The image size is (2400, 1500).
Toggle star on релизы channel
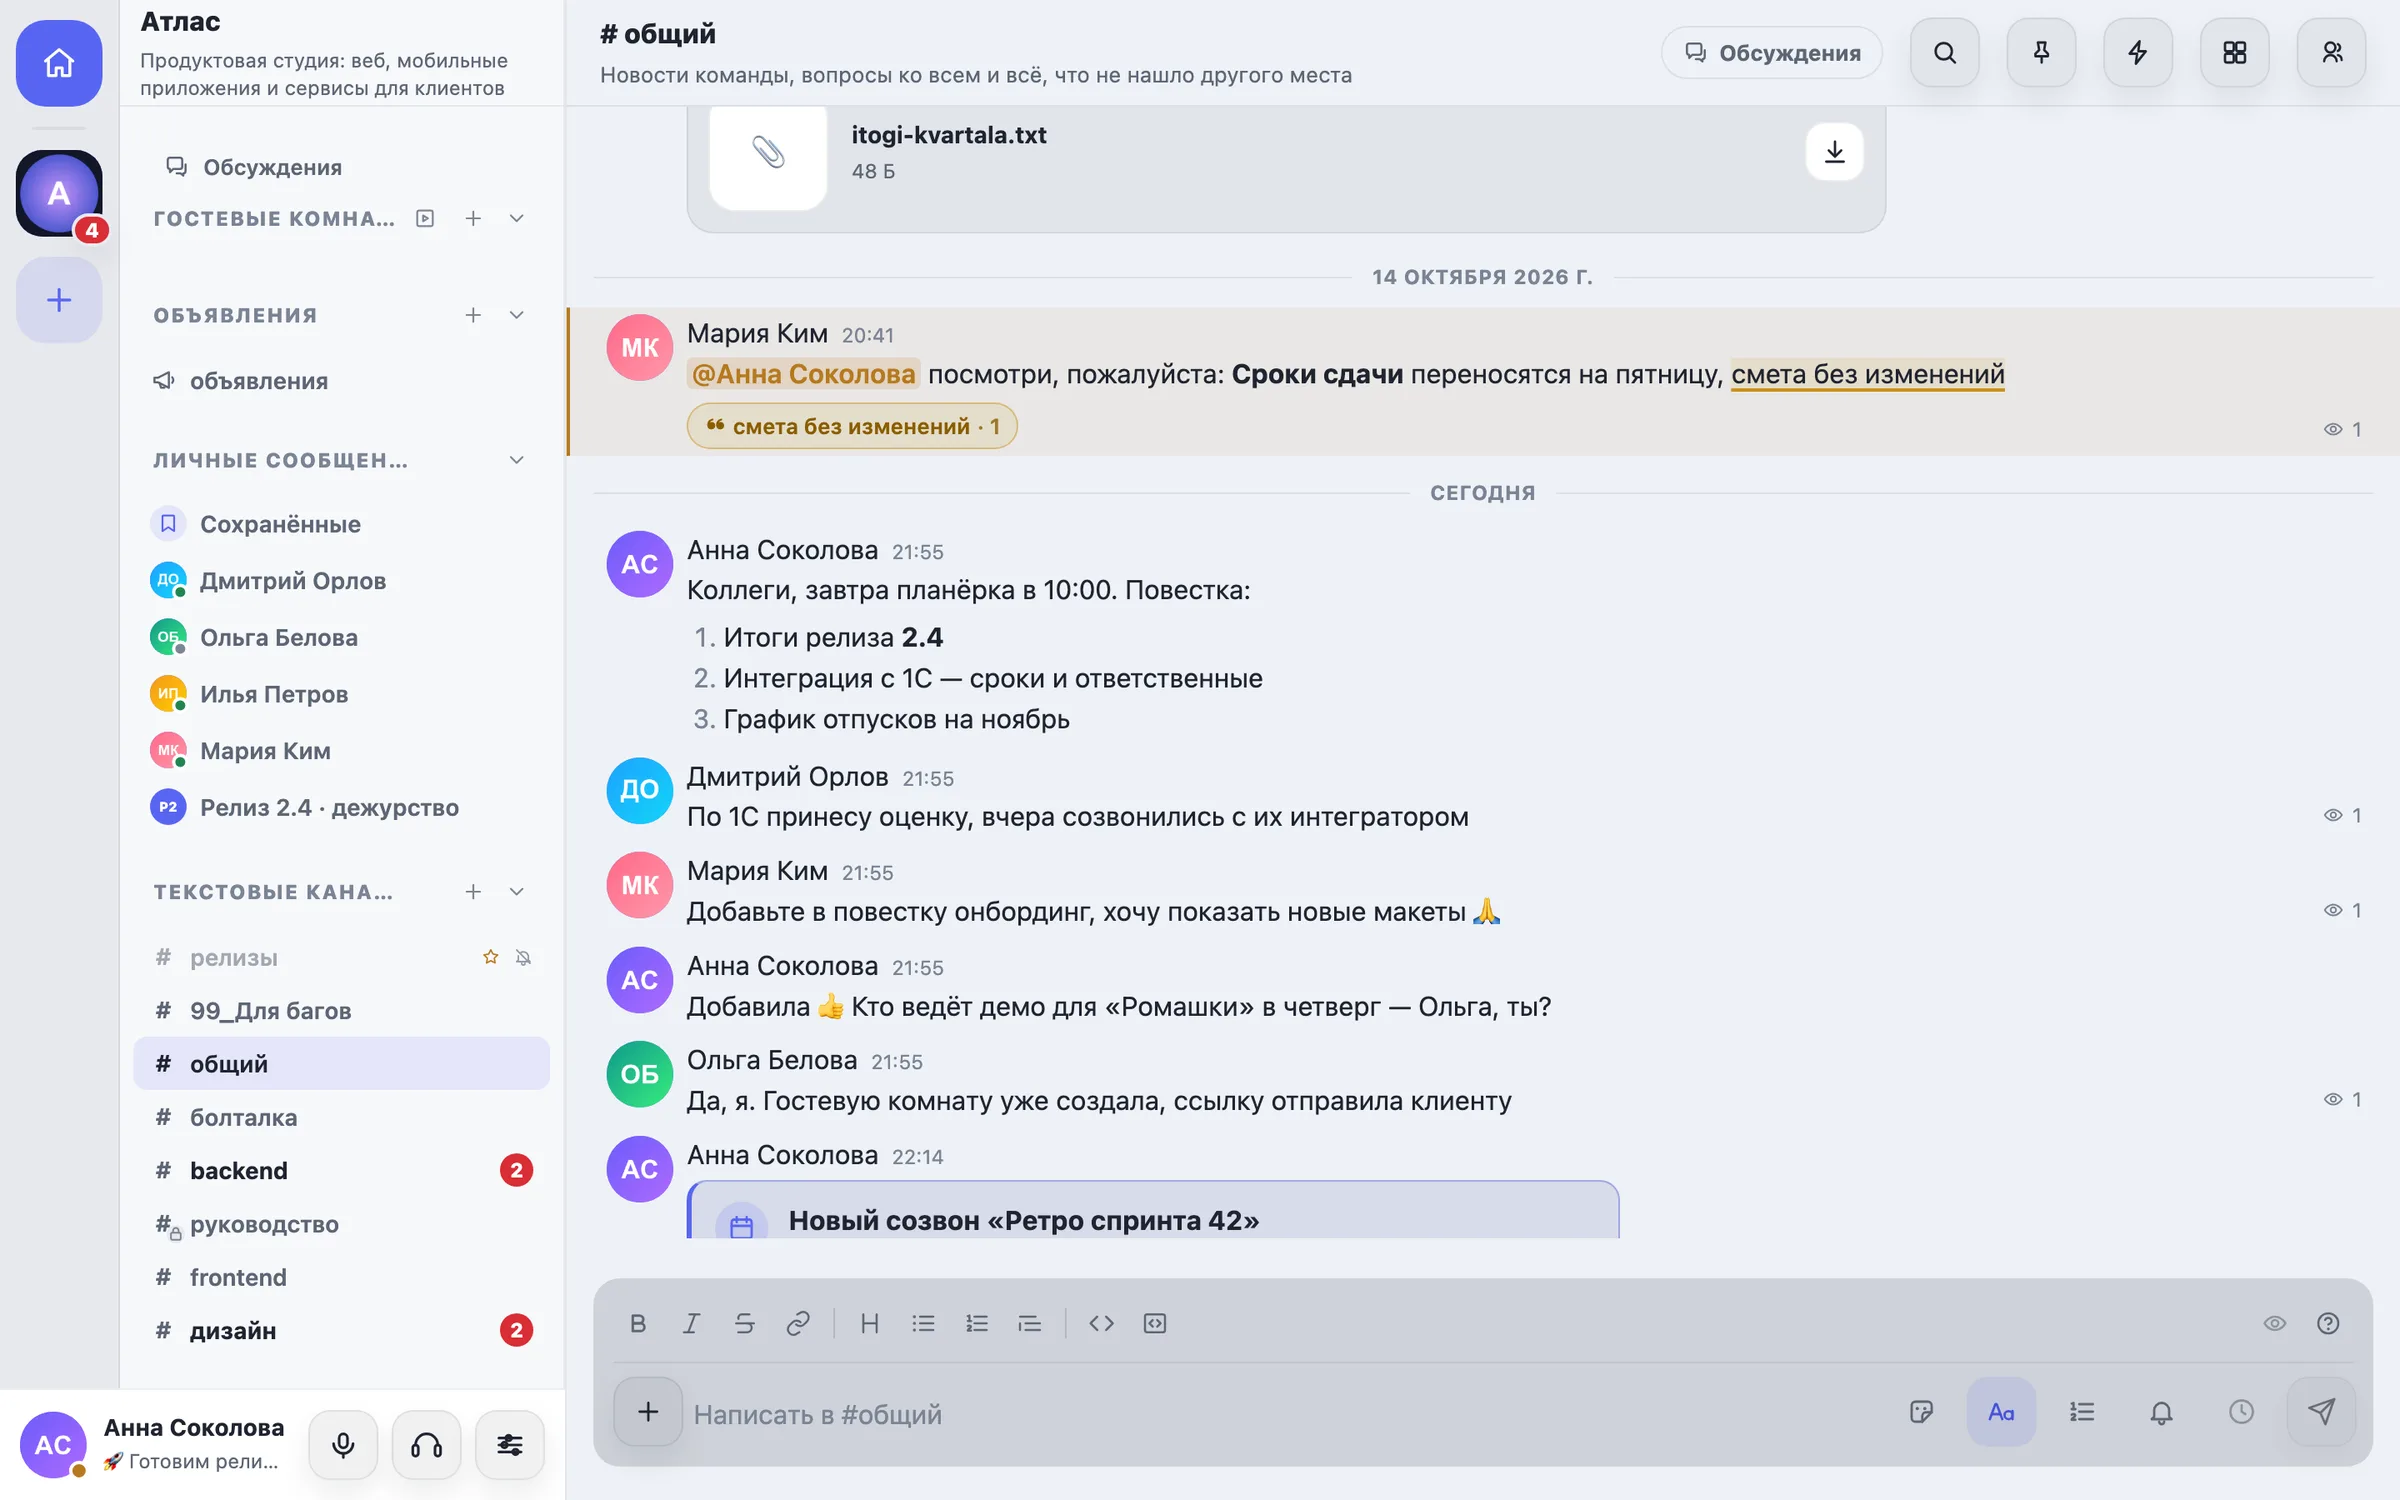pyautogui.click(x=490, y=957)
